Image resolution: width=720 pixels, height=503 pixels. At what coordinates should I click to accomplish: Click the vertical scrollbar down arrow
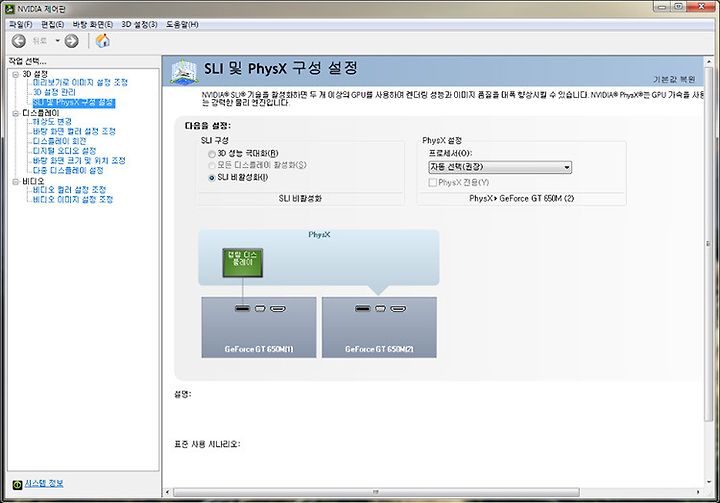[x=709, y=482]
